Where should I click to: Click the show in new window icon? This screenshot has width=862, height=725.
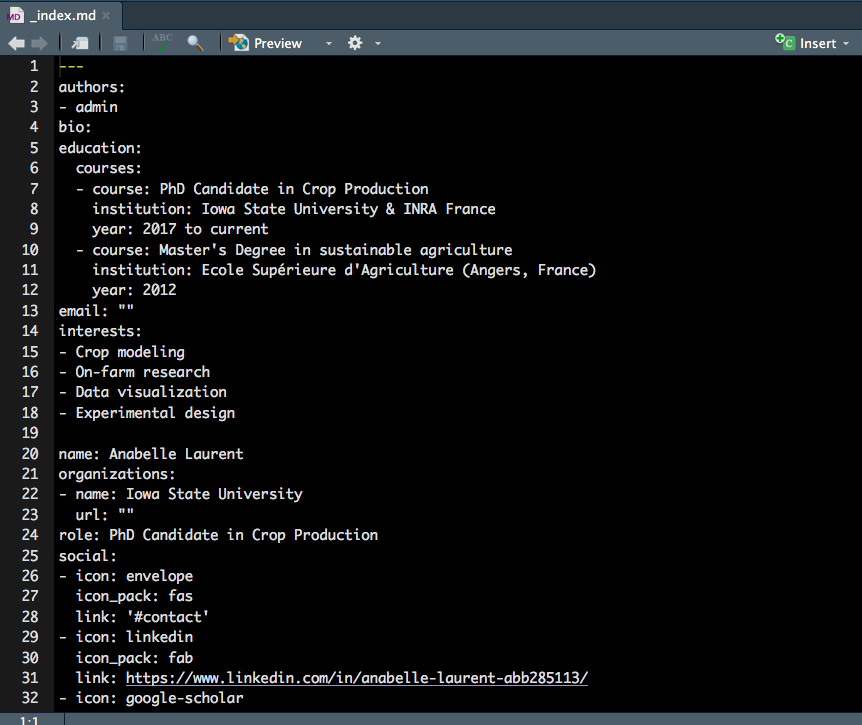pyautogui.click(x=80, y=43)
